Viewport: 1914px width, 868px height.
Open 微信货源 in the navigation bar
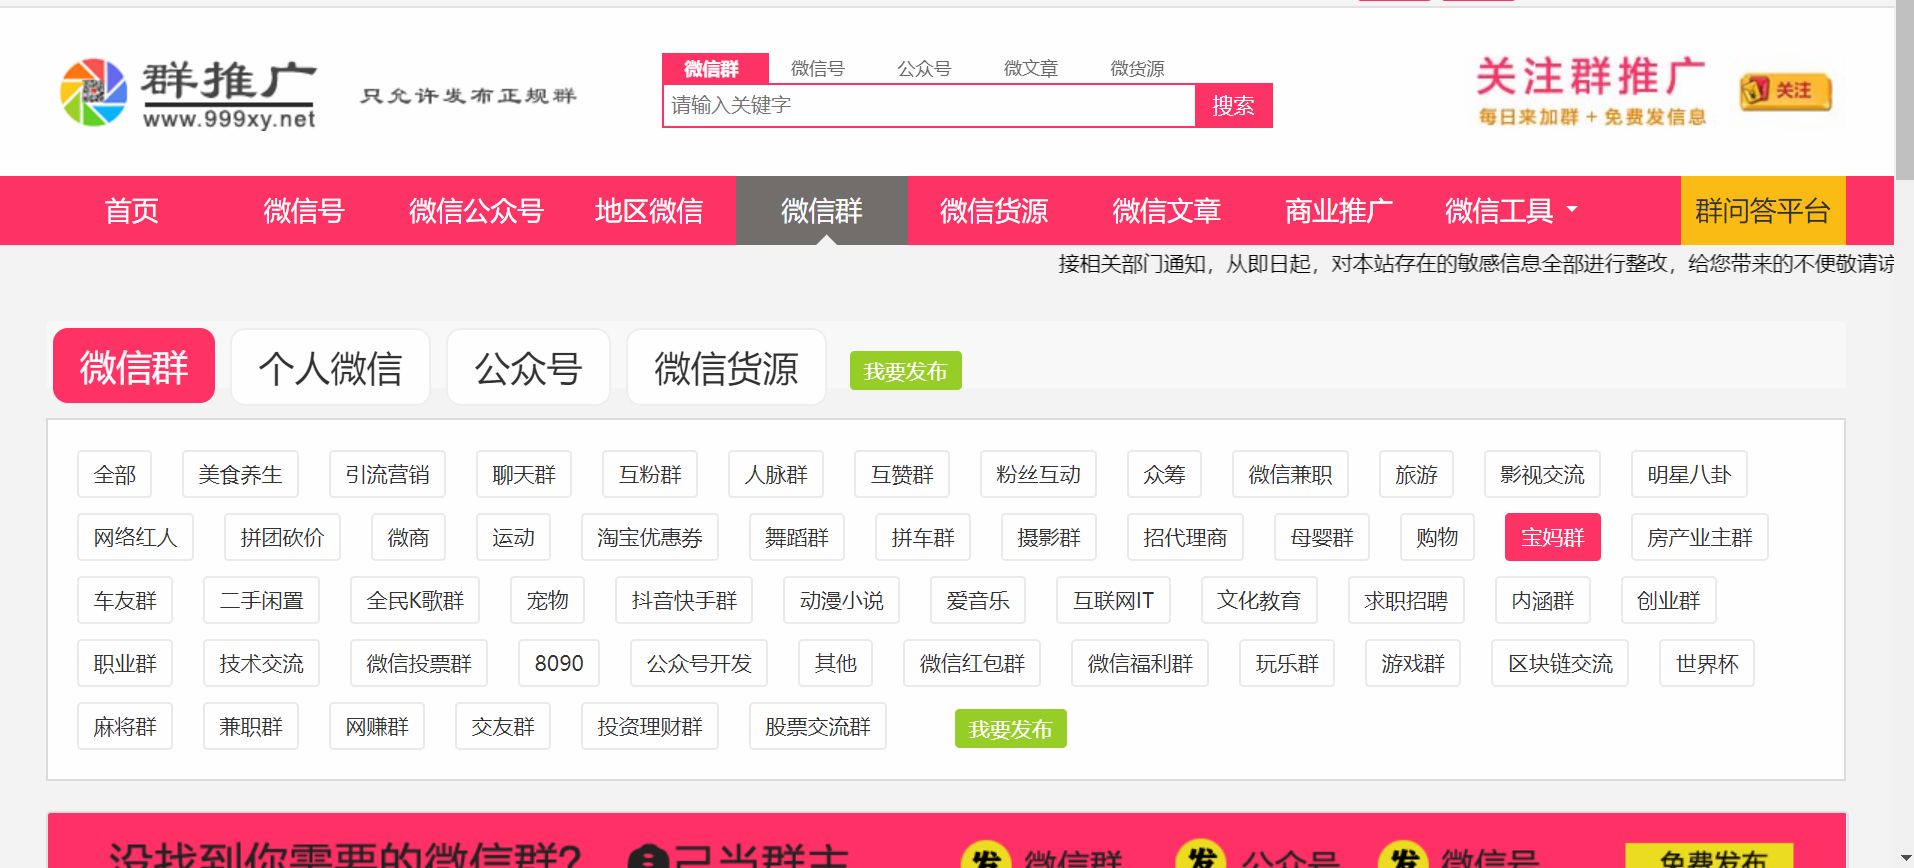coord(994,210)
